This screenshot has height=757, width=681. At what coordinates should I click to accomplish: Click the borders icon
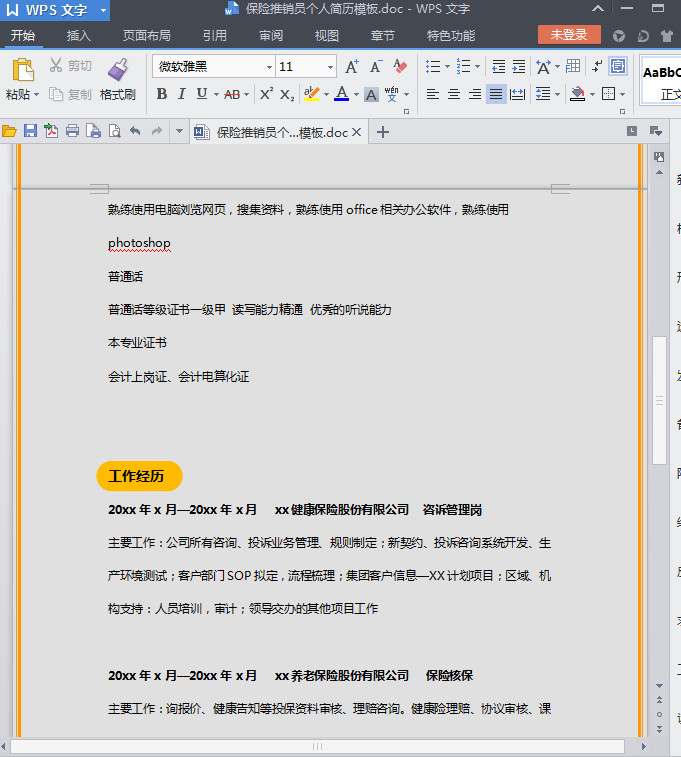(x=609, y=94)
